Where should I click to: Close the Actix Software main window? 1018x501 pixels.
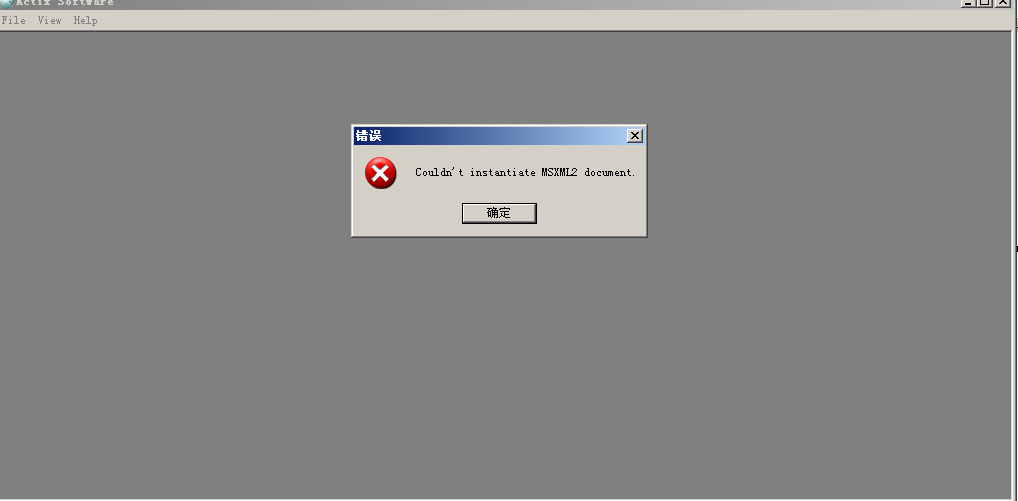(1003, 3)
